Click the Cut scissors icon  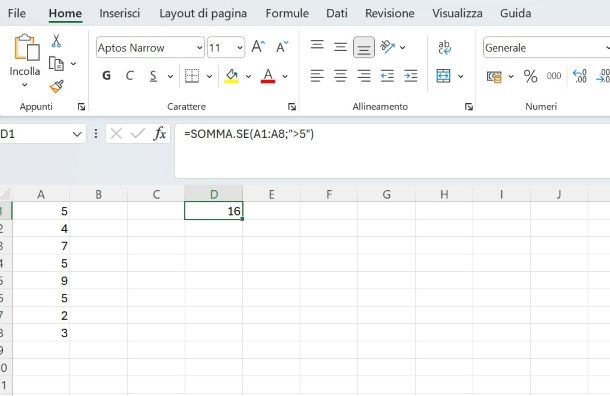(x=56, y=41)
